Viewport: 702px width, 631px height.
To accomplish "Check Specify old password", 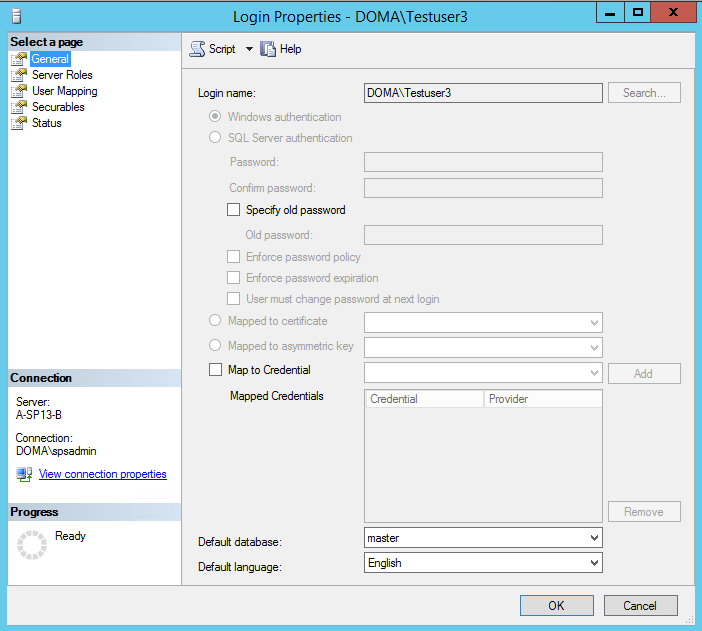I will pos(233,210).
